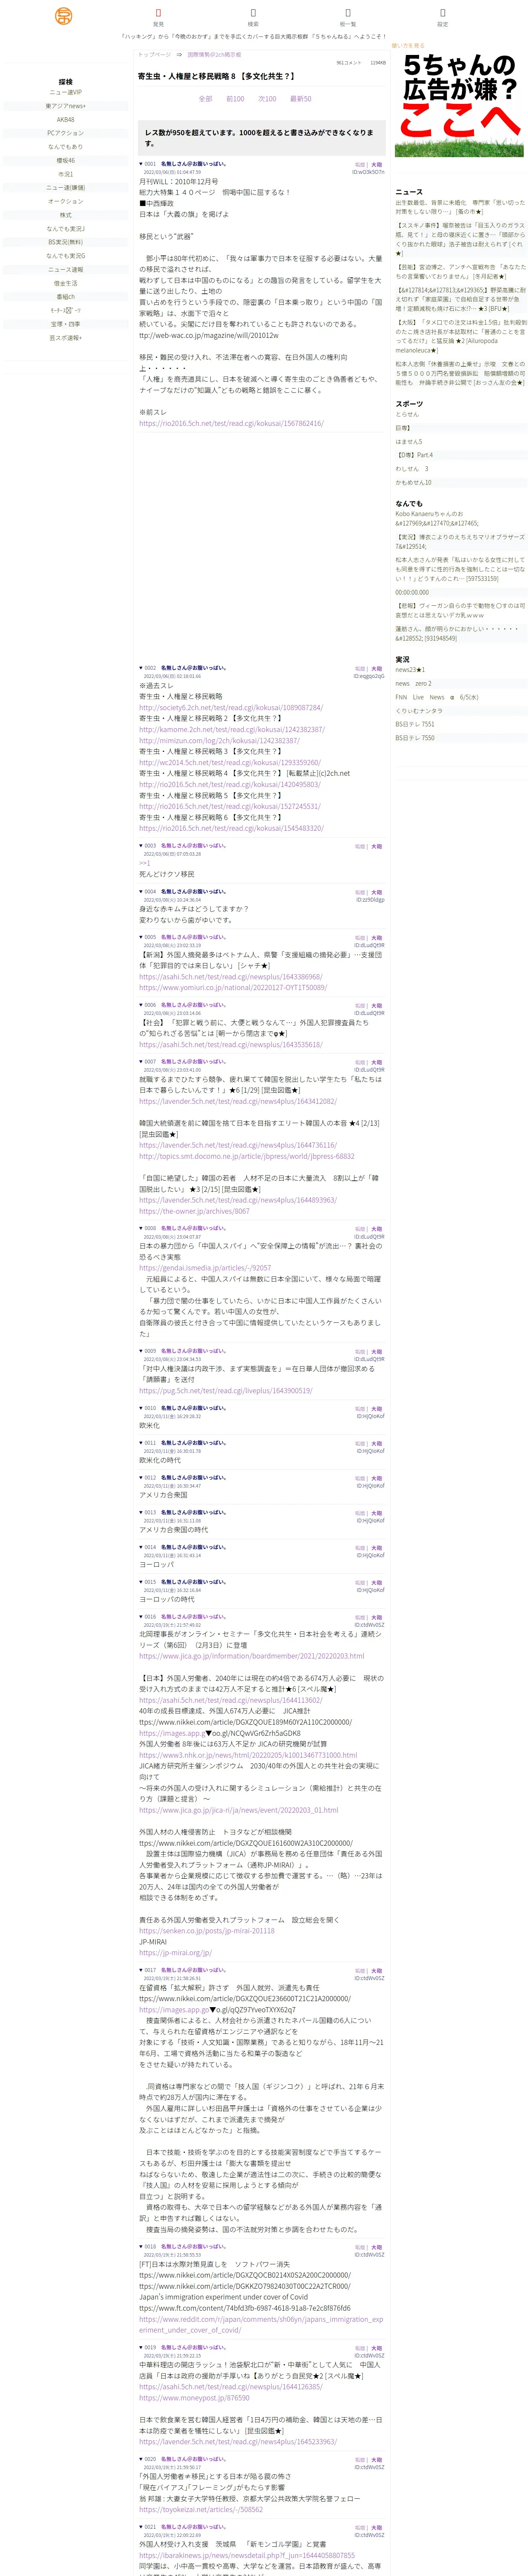Image resolution: width=528 pixels, height=2576 pixels.
Task: Open 国際情勢@2ch掲示板 breadcrumb link
Action: (x=214, y=55)
